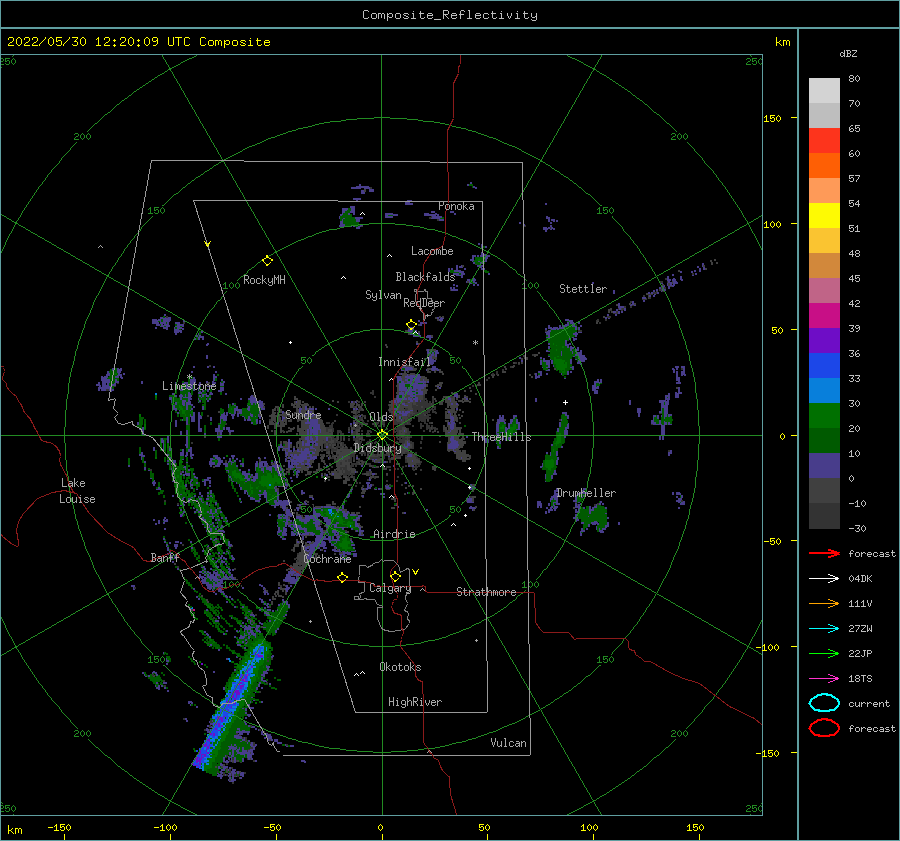Click the Innisfail city label

point(404,362)
